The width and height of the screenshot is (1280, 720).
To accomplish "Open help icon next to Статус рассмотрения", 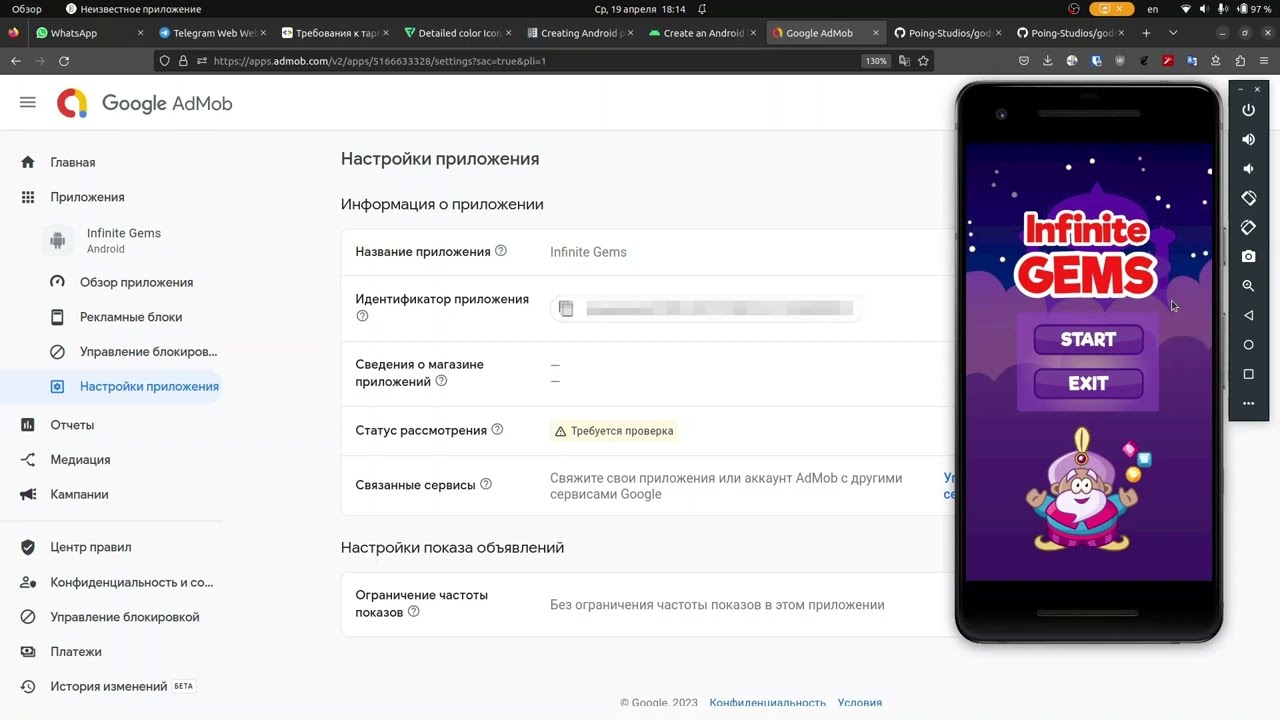I will pos(497,430).
